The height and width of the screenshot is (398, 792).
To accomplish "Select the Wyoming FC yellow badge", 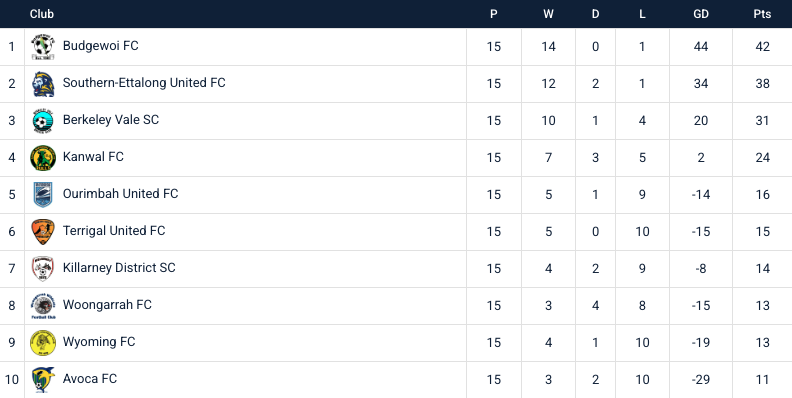I will coord(43,342).
